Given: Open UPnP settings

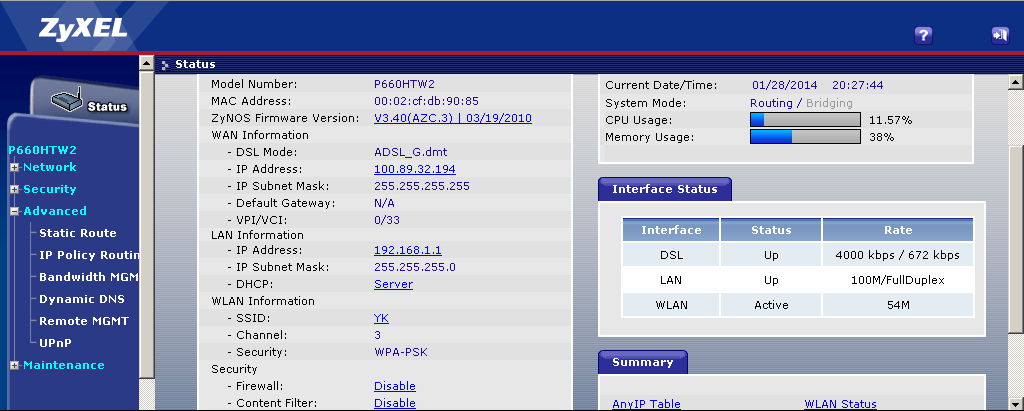Looking at the screenshot, I should coord(56,343).
